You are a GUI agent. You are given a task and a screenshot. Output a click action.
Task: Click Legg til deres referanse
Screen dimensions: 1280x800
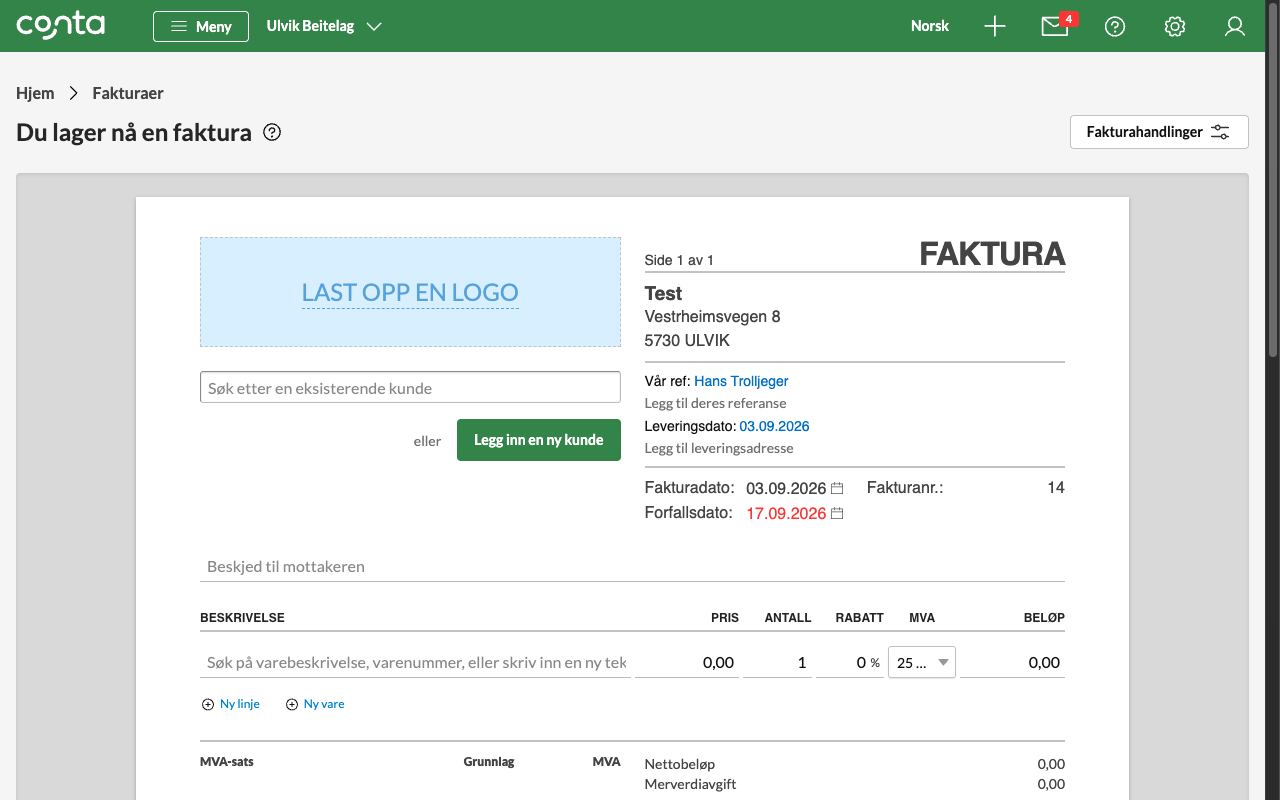(x=715, y=403)
